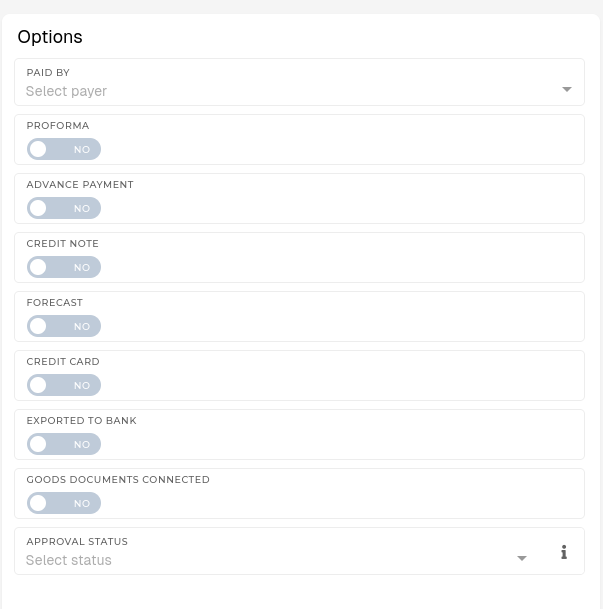The image size is (603, 609).
Task: Enable the Proforma toggle
Action: point(64,149)
